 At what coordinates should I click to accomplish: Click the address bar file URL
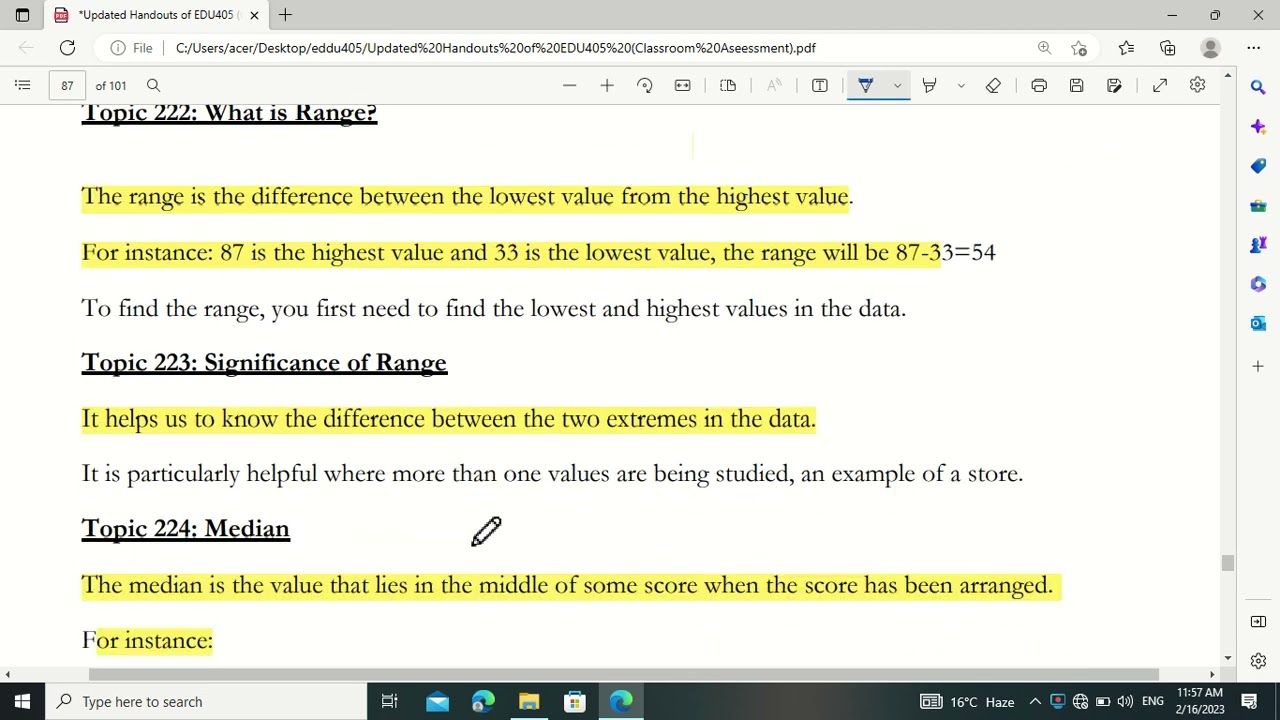coord(495,48)
